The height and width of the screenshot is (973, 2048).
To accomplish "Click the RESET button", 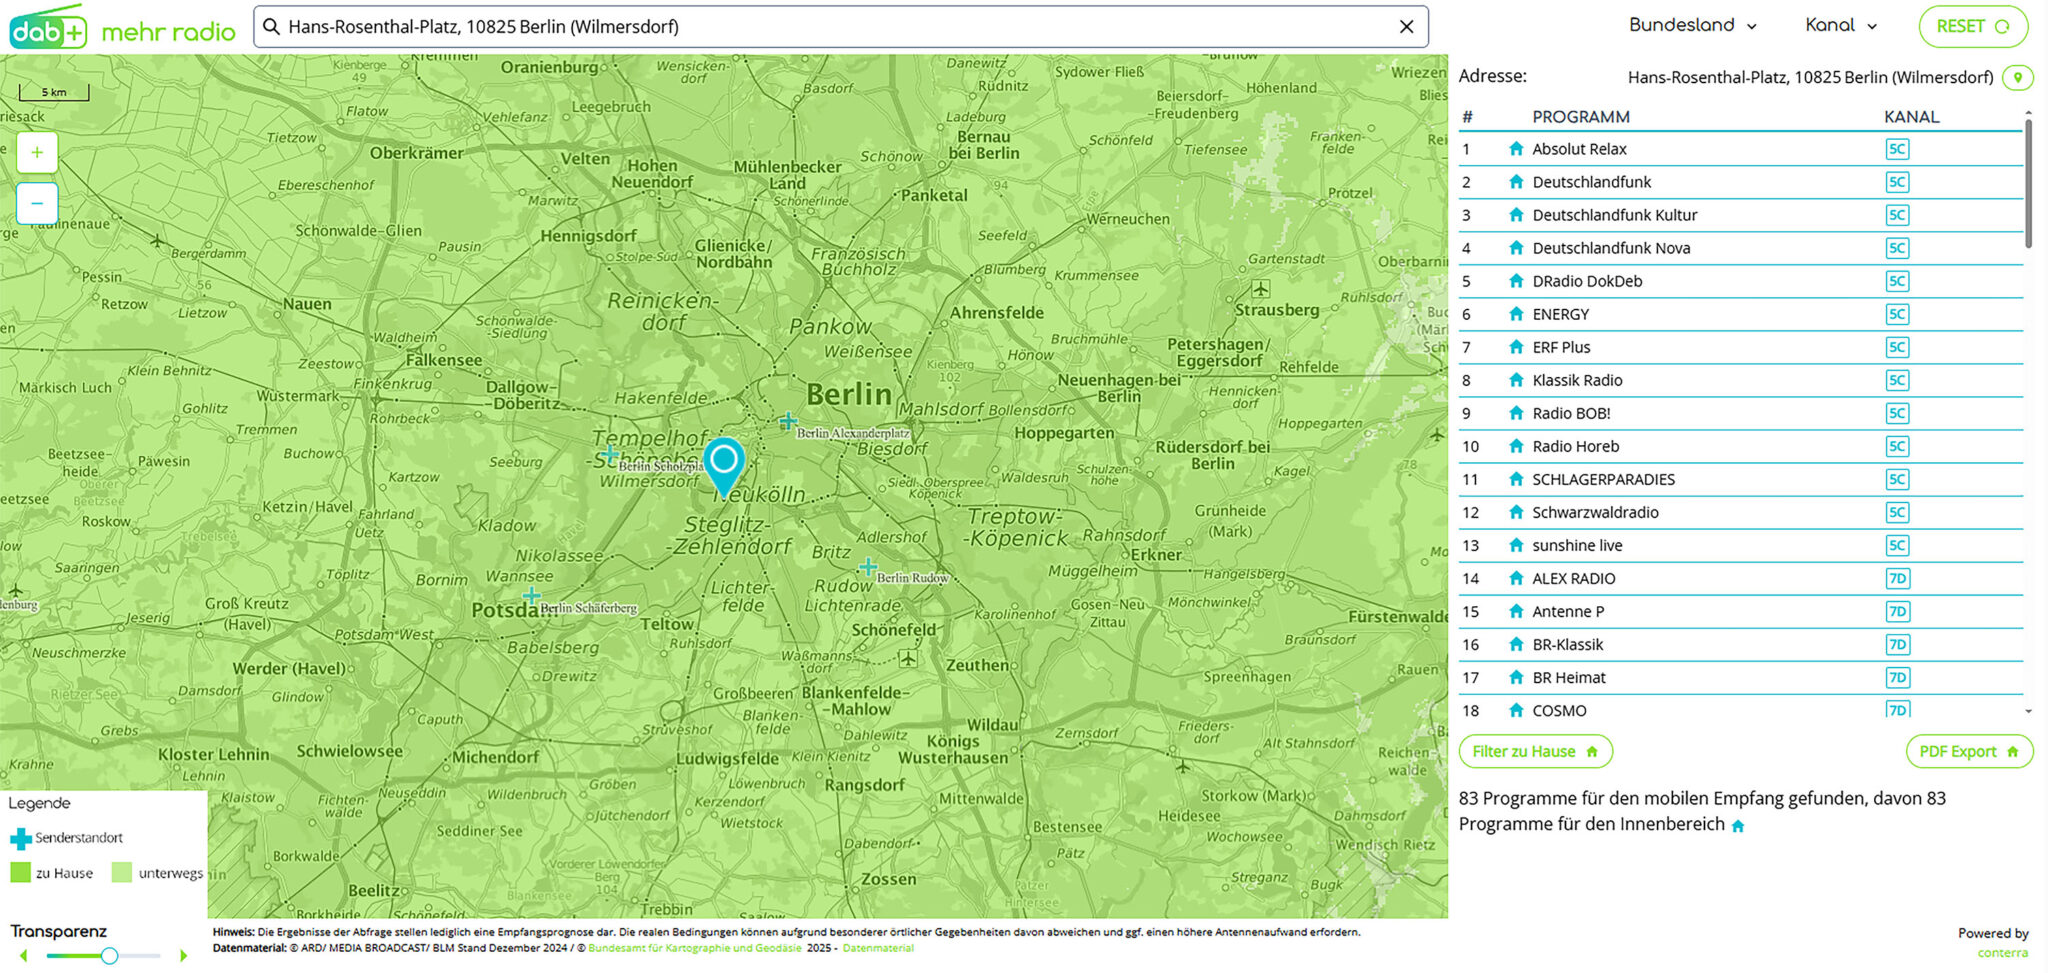I will (x=1973, y=27).
